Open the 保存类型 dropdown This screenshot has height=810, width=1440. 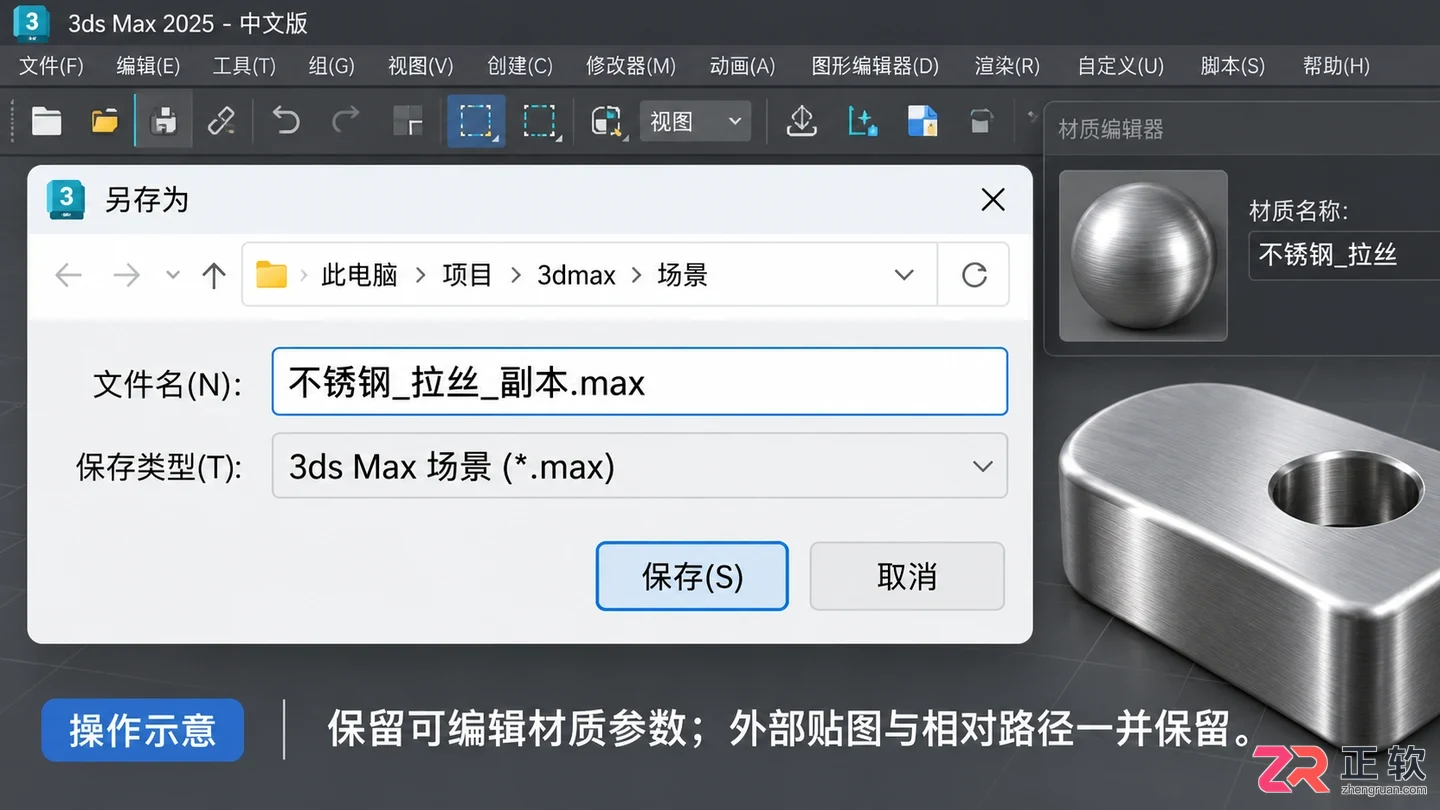[x=640, y=465]
